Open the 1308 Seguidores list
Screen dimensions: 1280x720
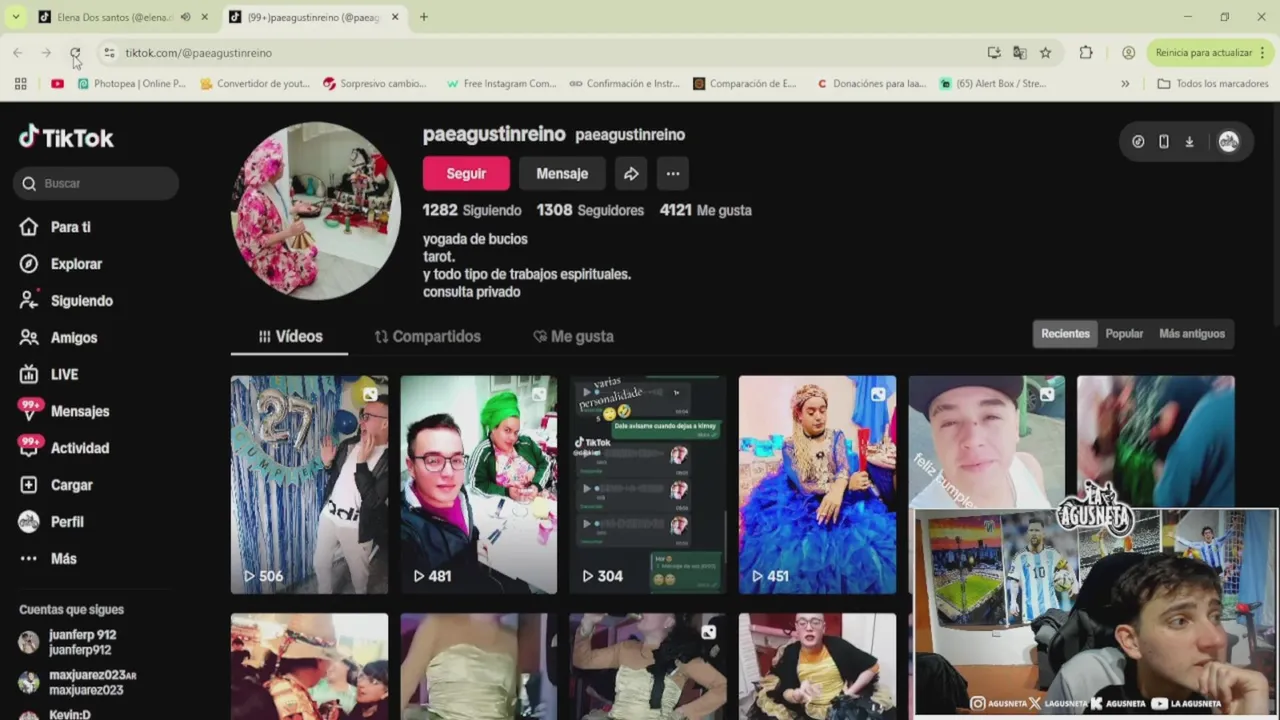click(590, 210)
